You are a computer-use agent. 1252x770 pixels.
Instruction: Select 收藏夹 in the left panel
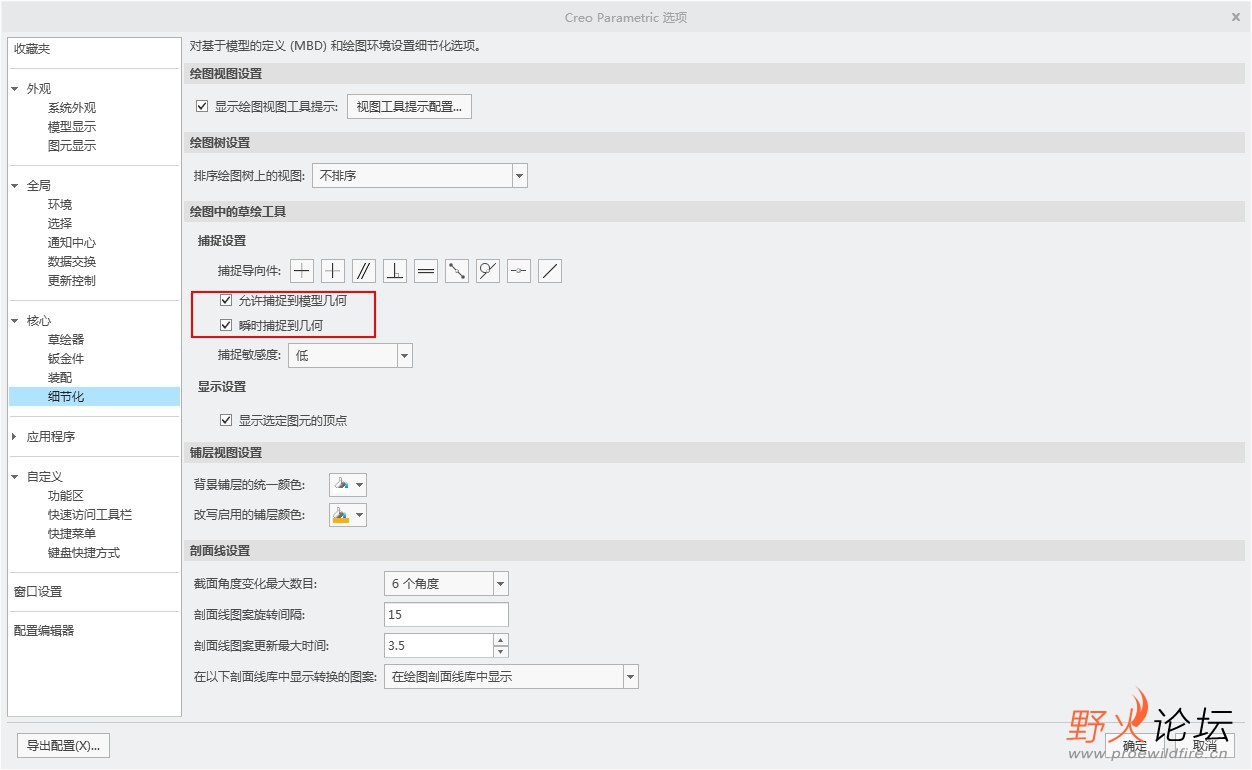point(32,49)
